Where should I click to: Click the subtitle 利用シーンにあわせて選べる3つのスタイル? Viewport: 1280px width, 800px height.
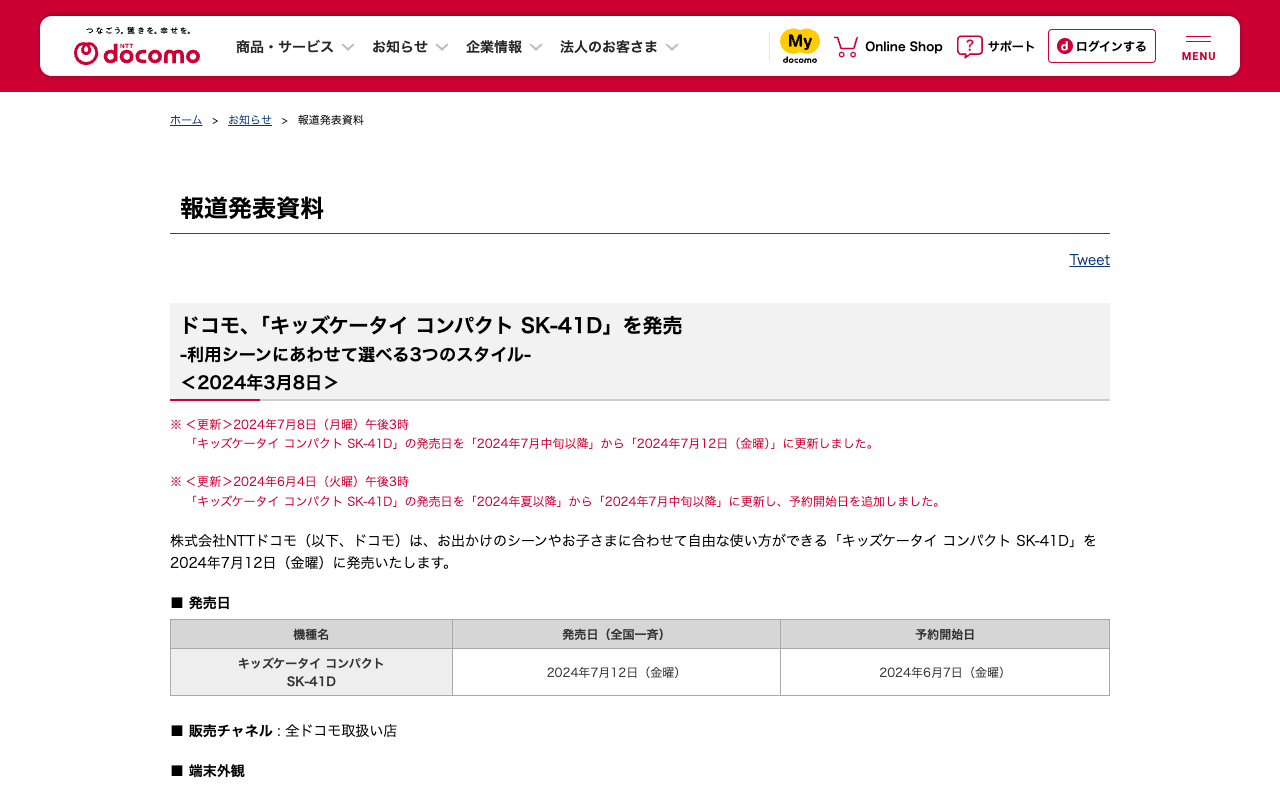[355, 354]
